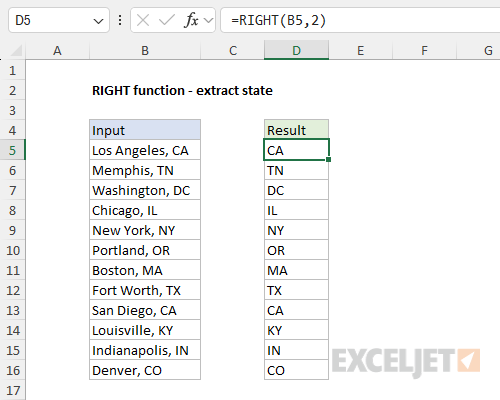Select row 2 header
This screenshot has width=500, height=400.
tap(13, 90)
